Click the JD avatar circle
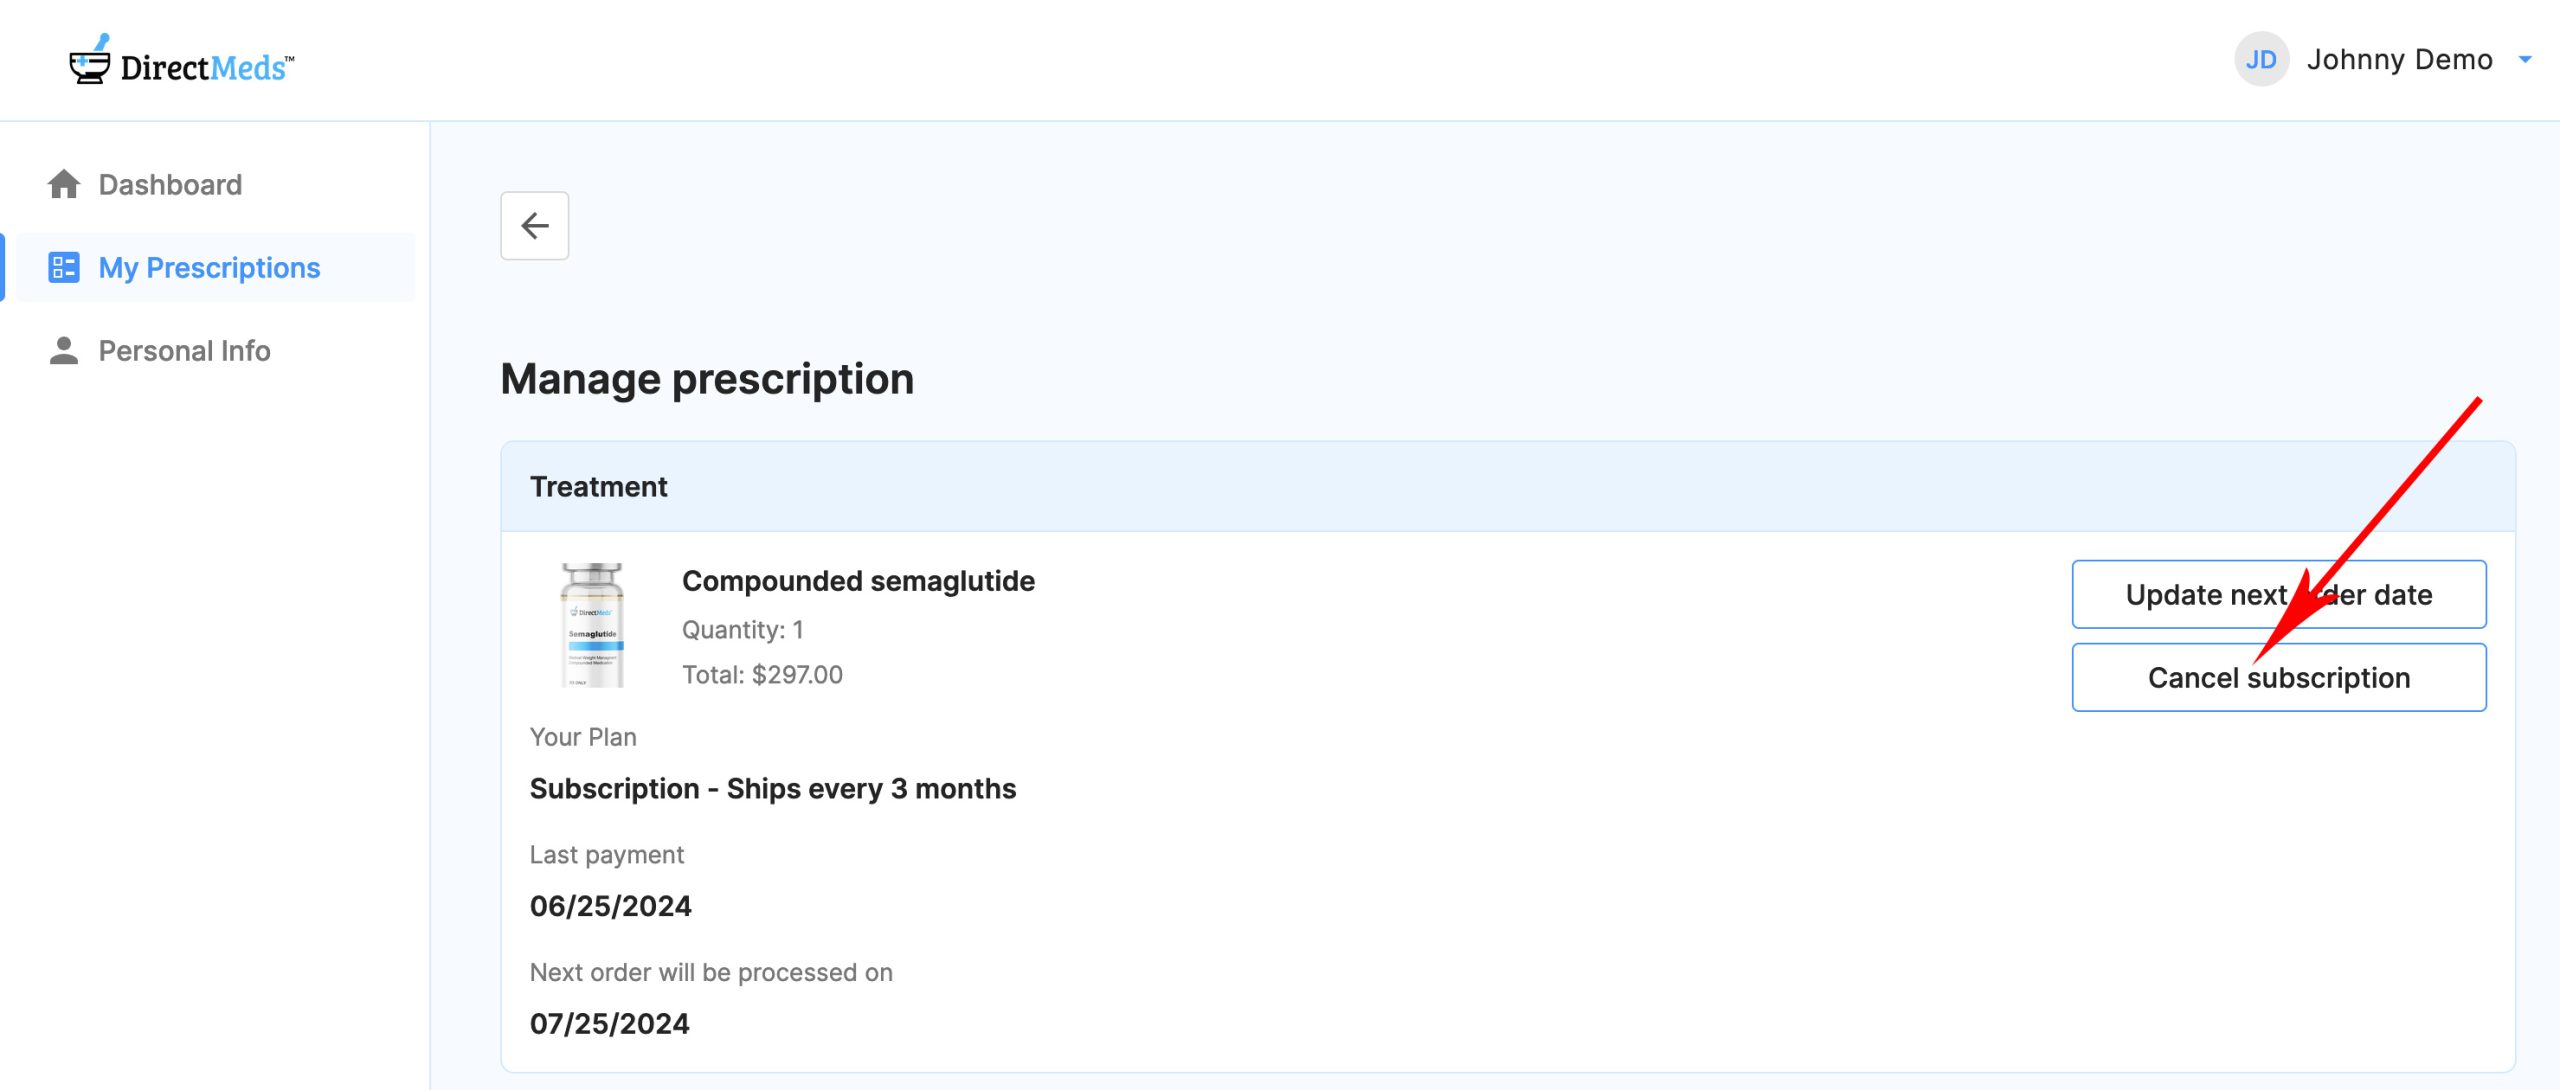Screen dimensions: 2560x1090 pos(2261,60)
